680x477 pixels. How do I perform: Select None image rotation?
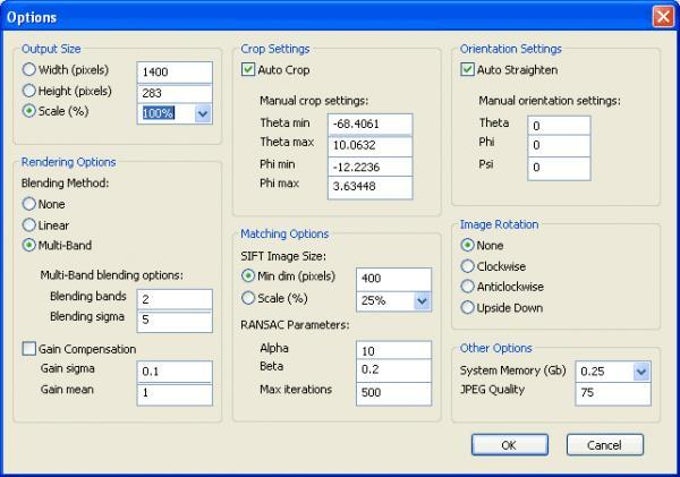467,245
